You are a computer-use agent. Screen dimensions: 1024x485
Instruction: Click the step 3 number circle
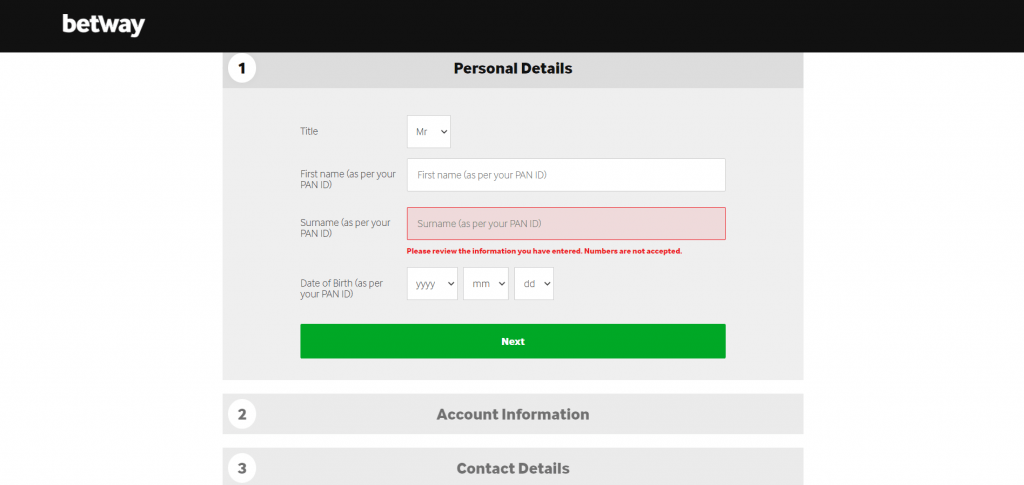tap(242, 467)
